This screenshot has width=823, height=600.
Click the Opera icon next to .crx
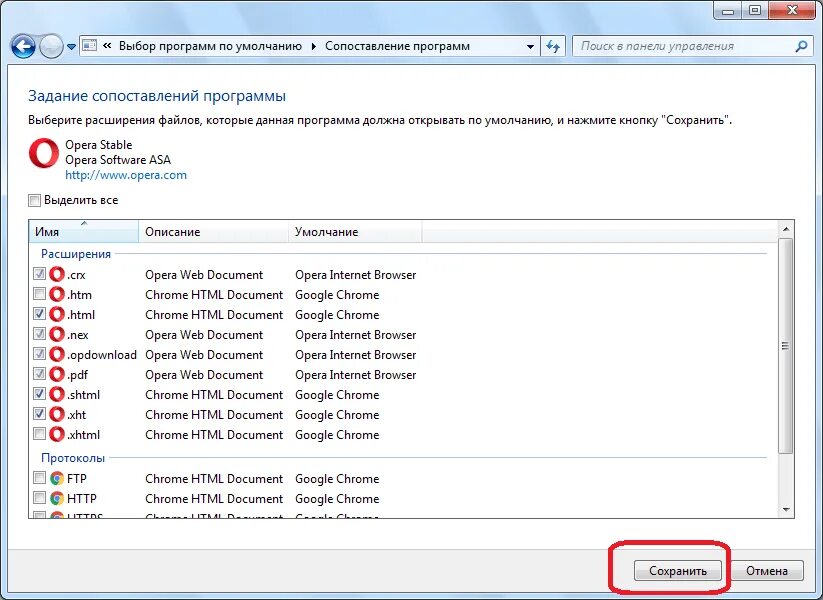tap(57, 274)
